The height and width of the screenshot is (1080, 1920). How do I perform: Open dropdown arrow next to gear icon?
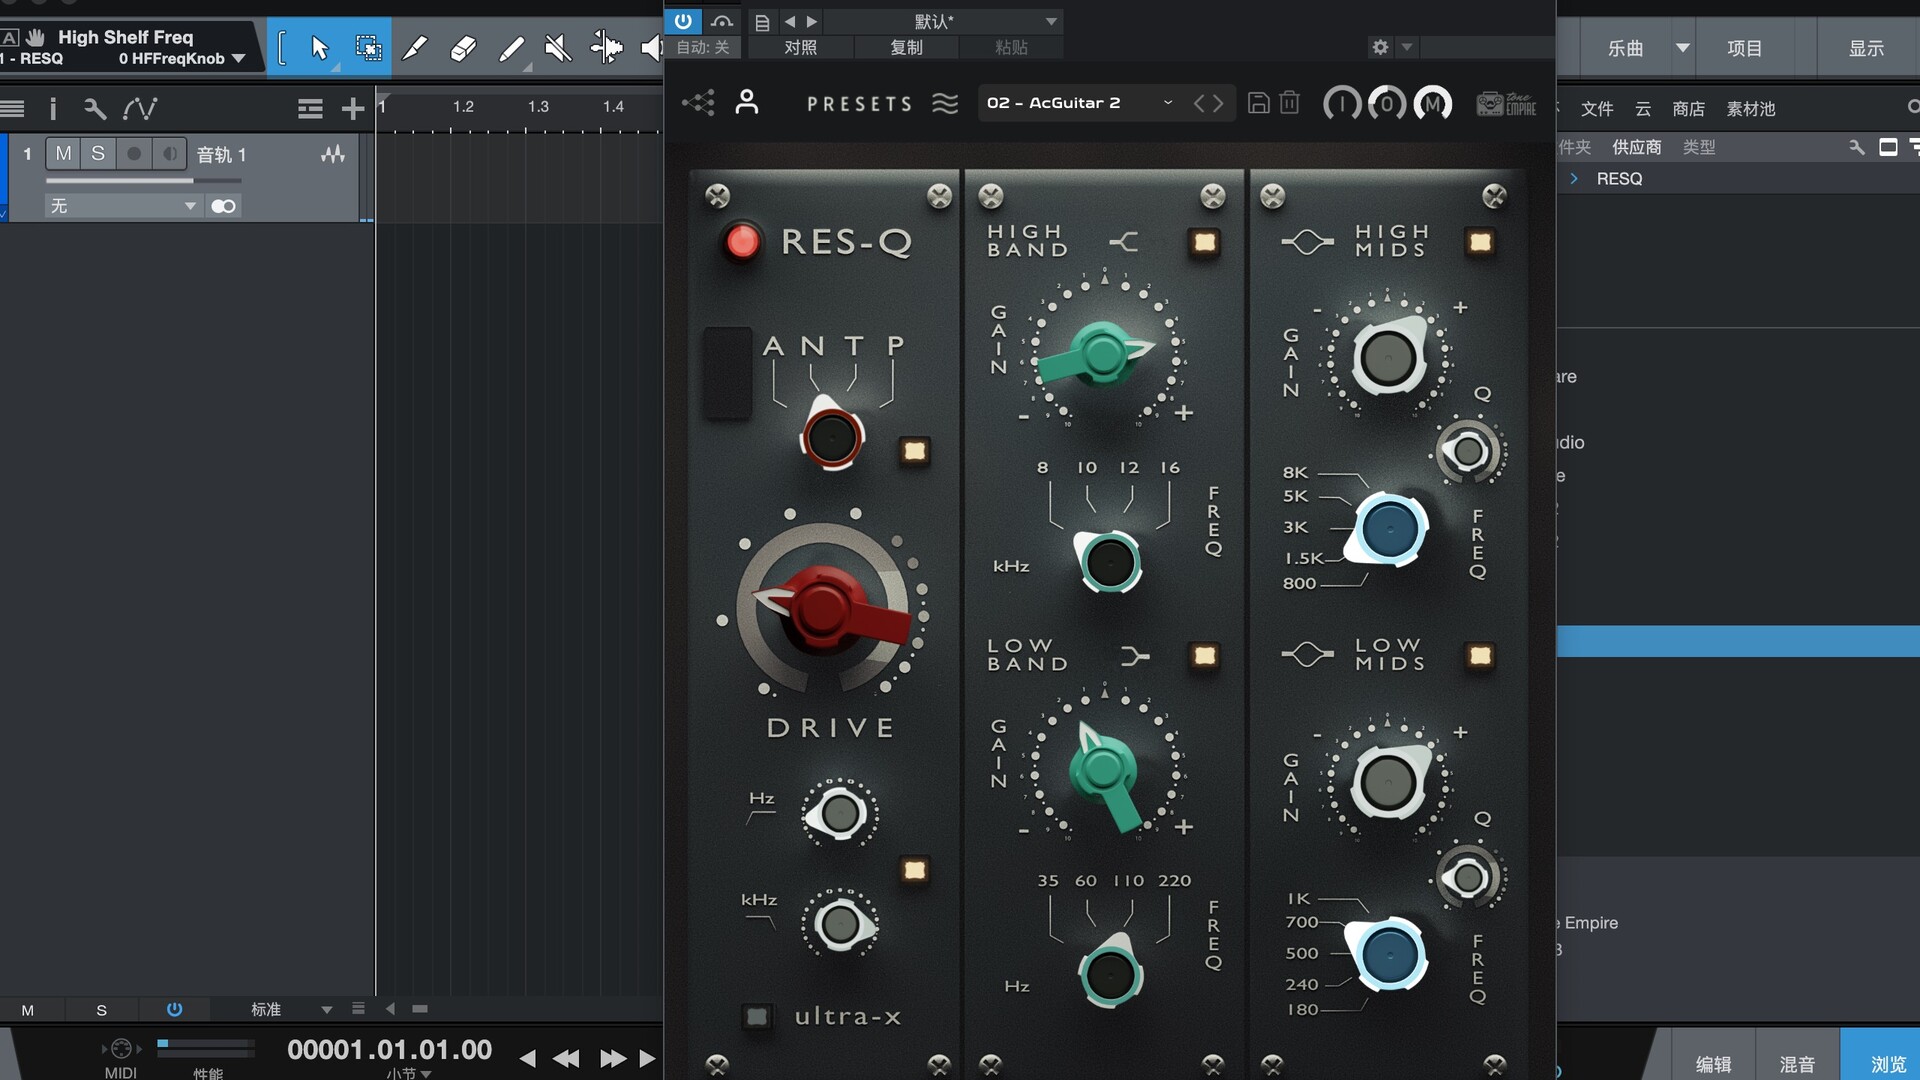(1407, 46)
